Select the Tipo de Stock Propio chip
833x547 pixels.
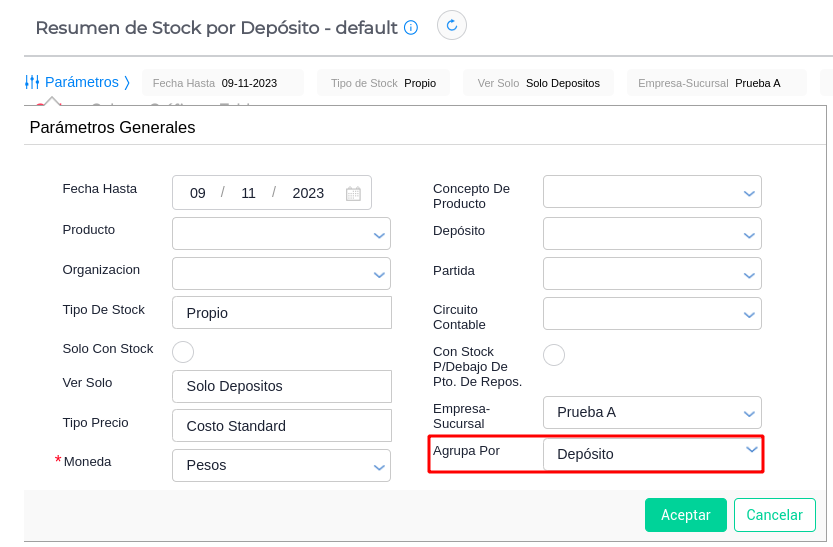point(383,83)
